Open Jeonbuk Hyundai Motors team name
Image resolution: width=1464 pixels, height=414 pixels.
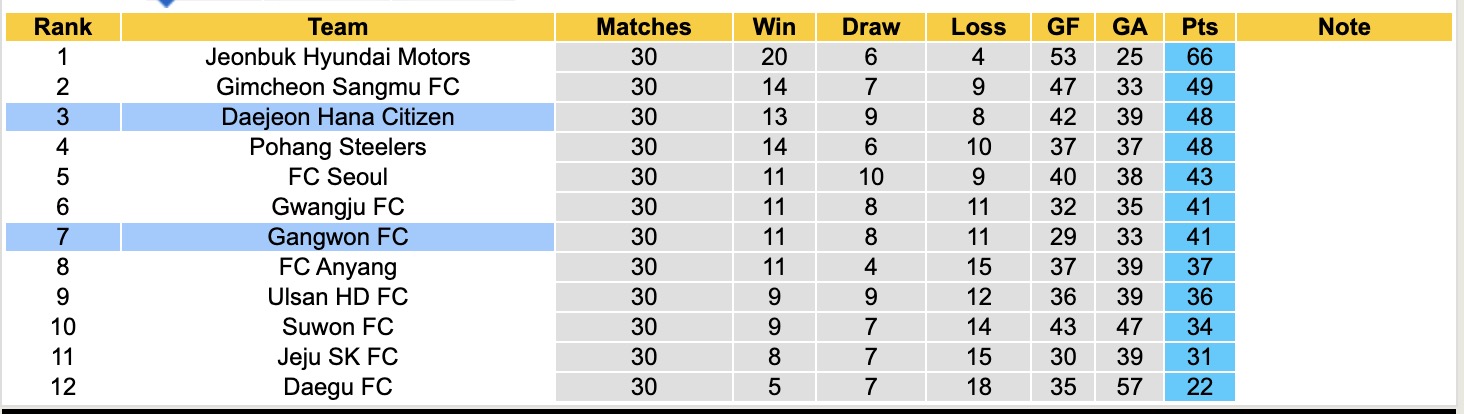coord(338,57)
